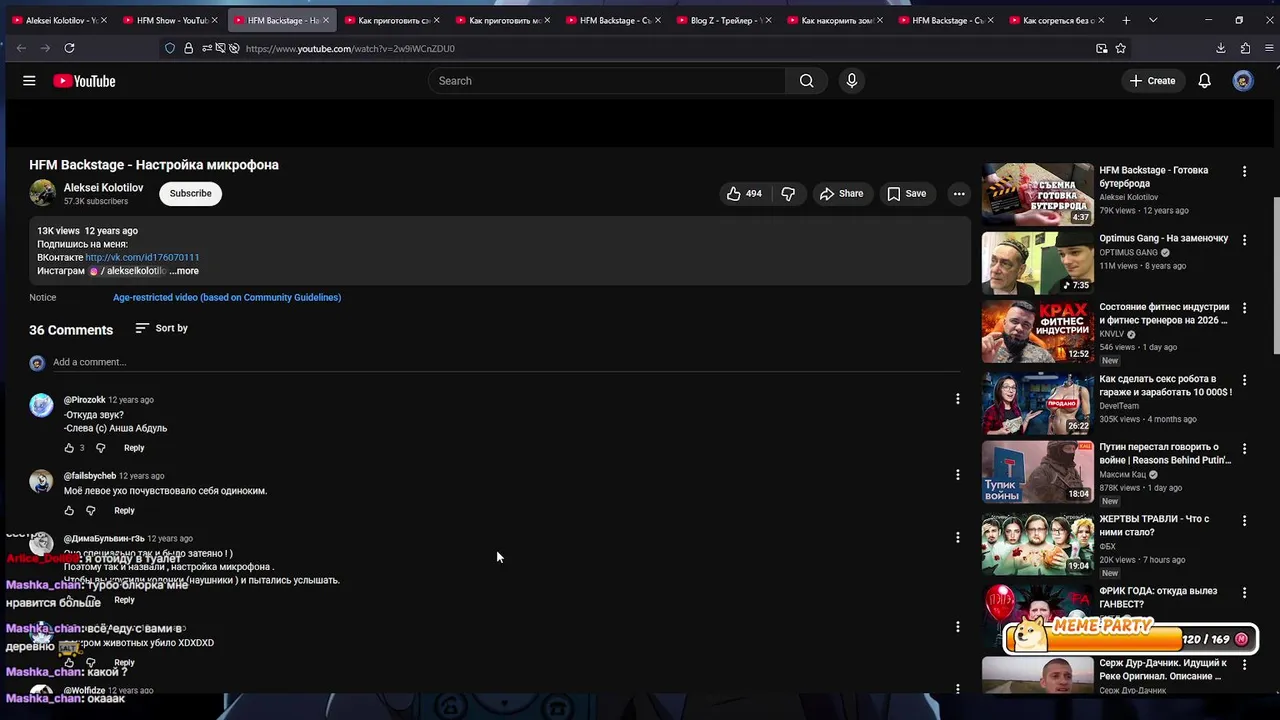
Task: Subscribe to Aleksei Kolotilov
Action: tap(190, 194)
